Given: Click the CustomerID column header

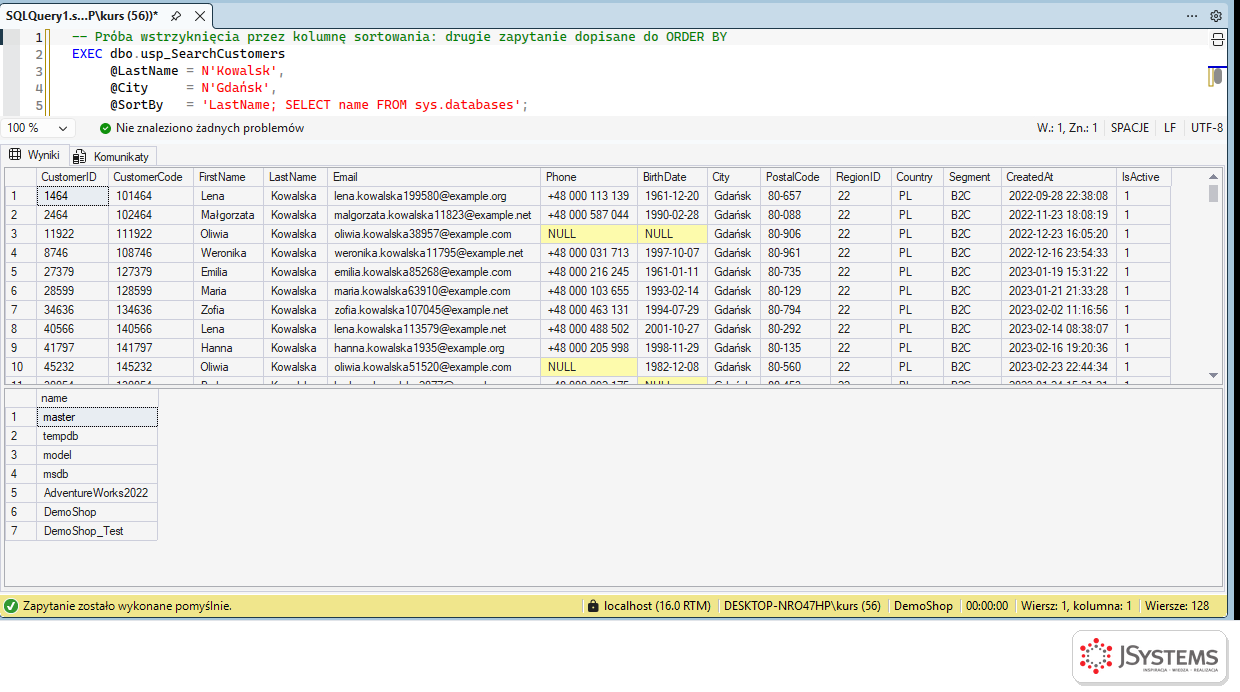Looking at the screenshot, I should point(73,177).
